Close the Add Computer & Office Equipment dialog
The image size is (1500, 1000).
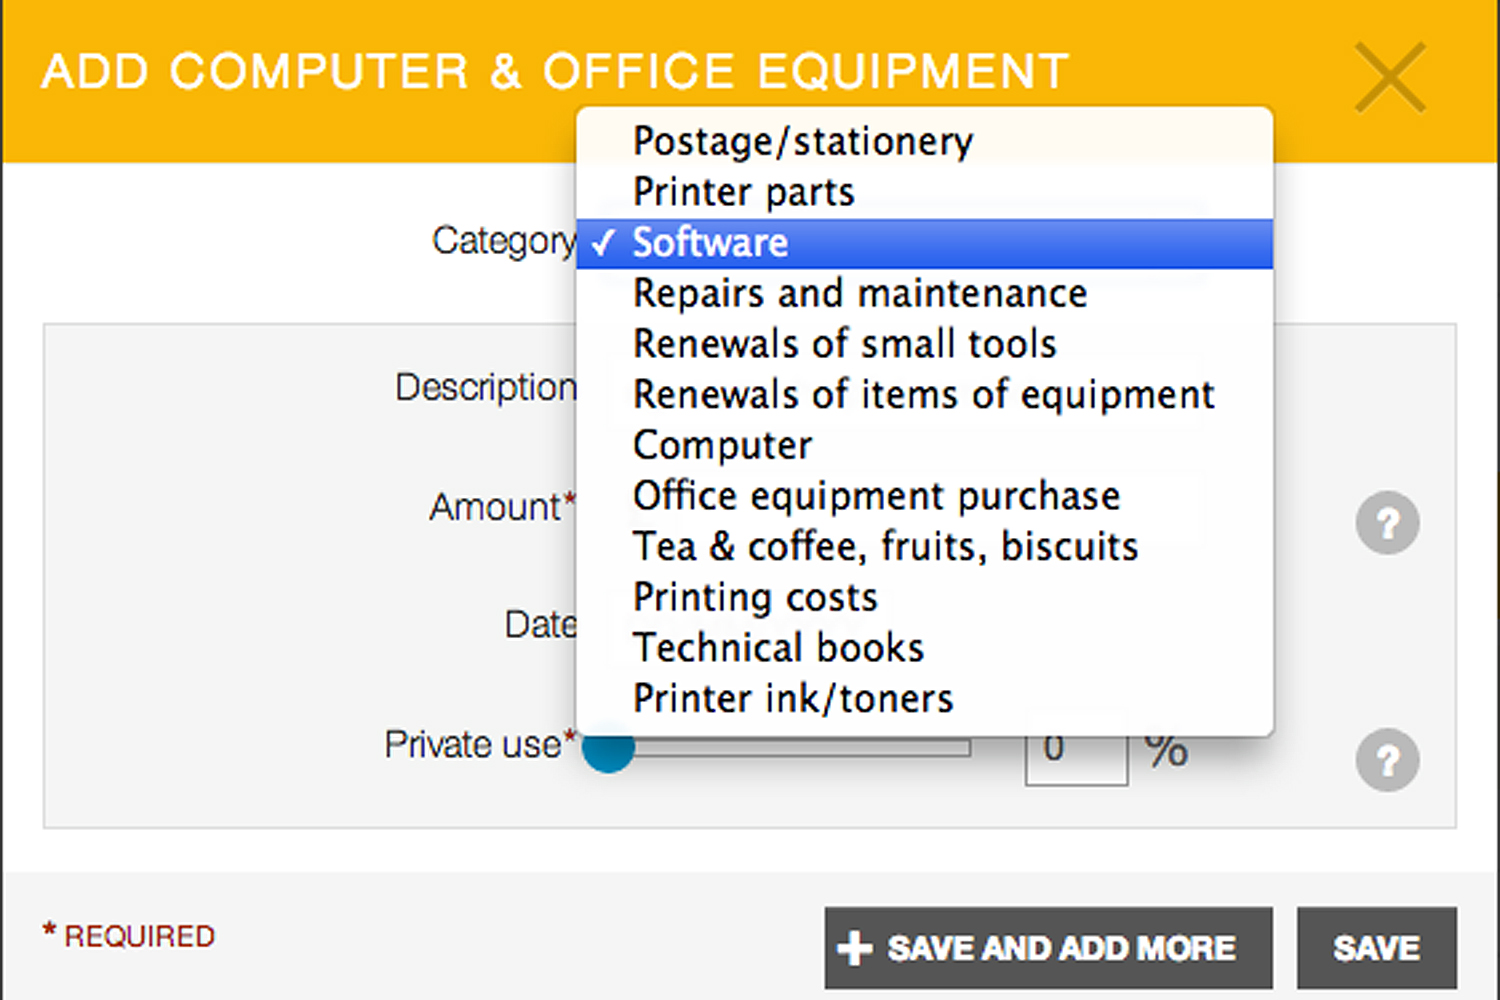[x=1390, y=78]
